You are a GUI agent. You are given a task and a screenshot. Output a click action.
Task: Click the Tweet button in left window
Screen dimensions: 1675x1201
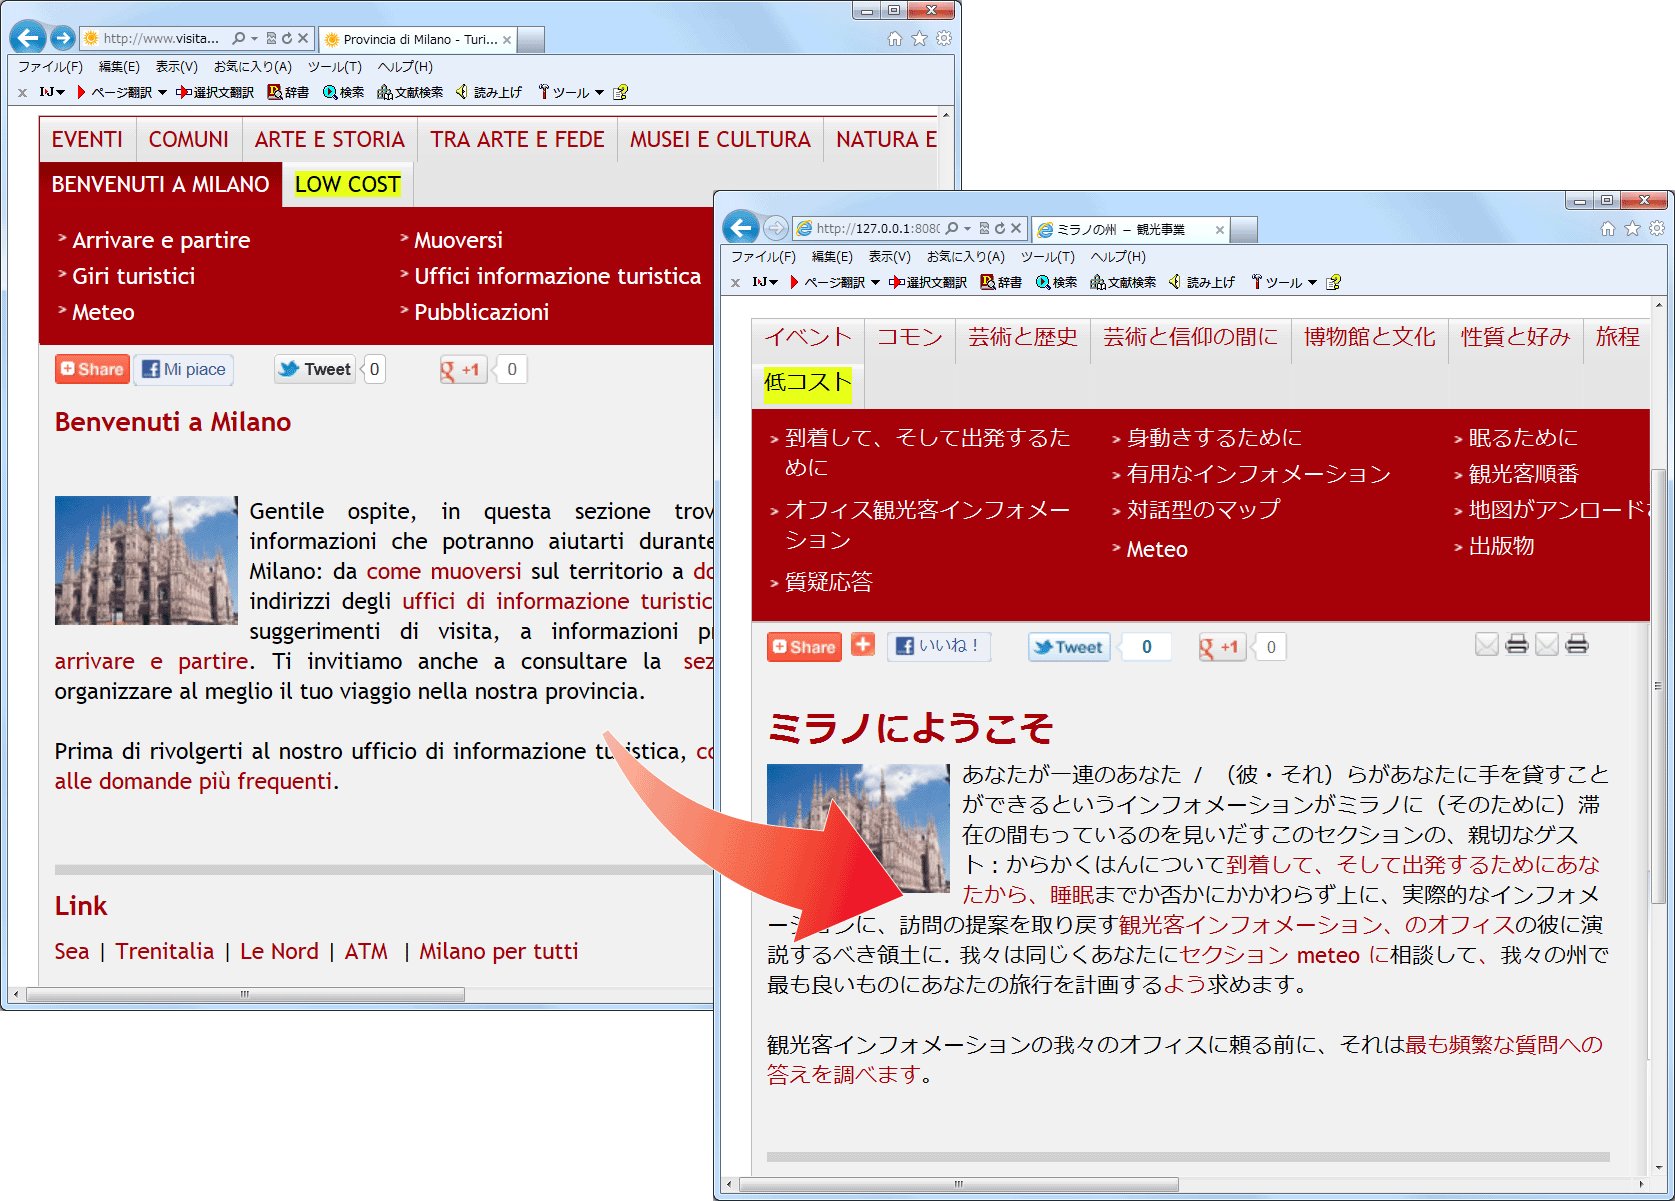click(x=315, y=369)
